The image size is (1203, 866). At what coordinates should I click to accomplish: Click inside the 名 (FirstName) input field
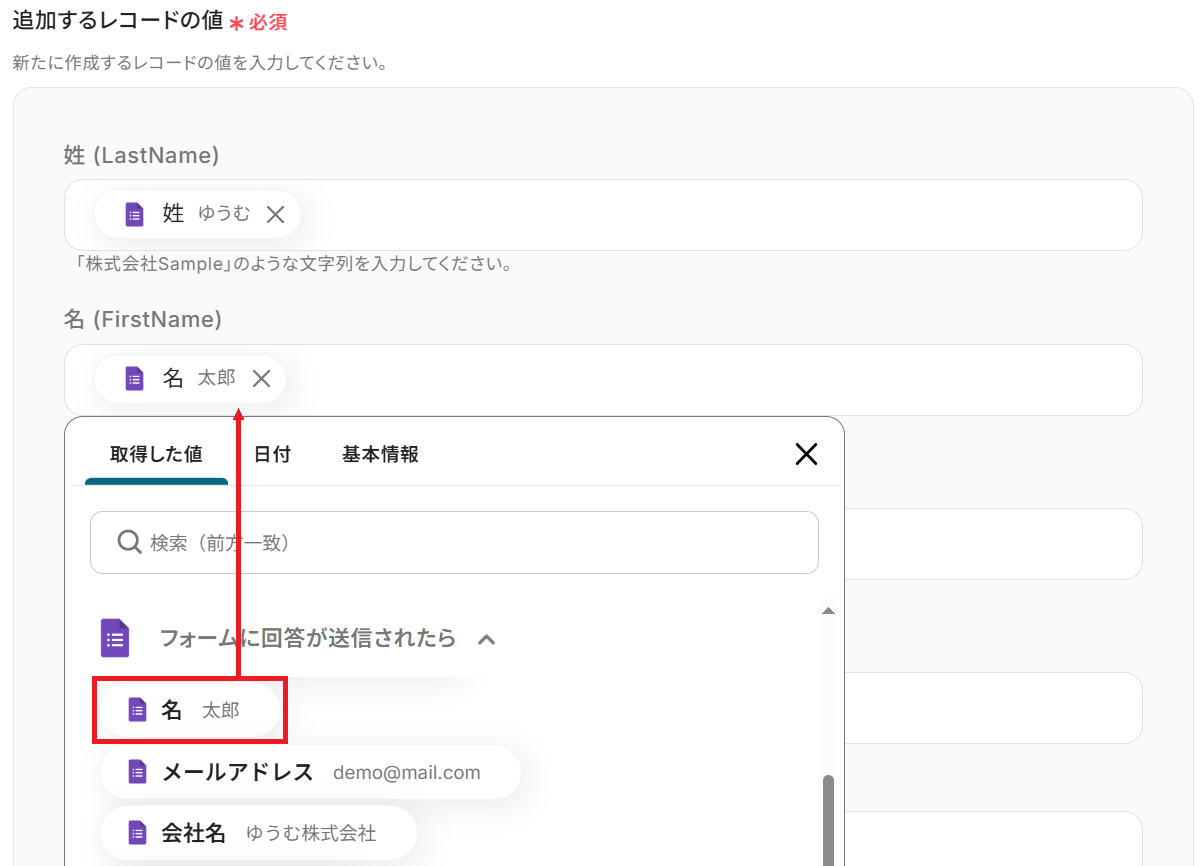[x=603, y=380]
